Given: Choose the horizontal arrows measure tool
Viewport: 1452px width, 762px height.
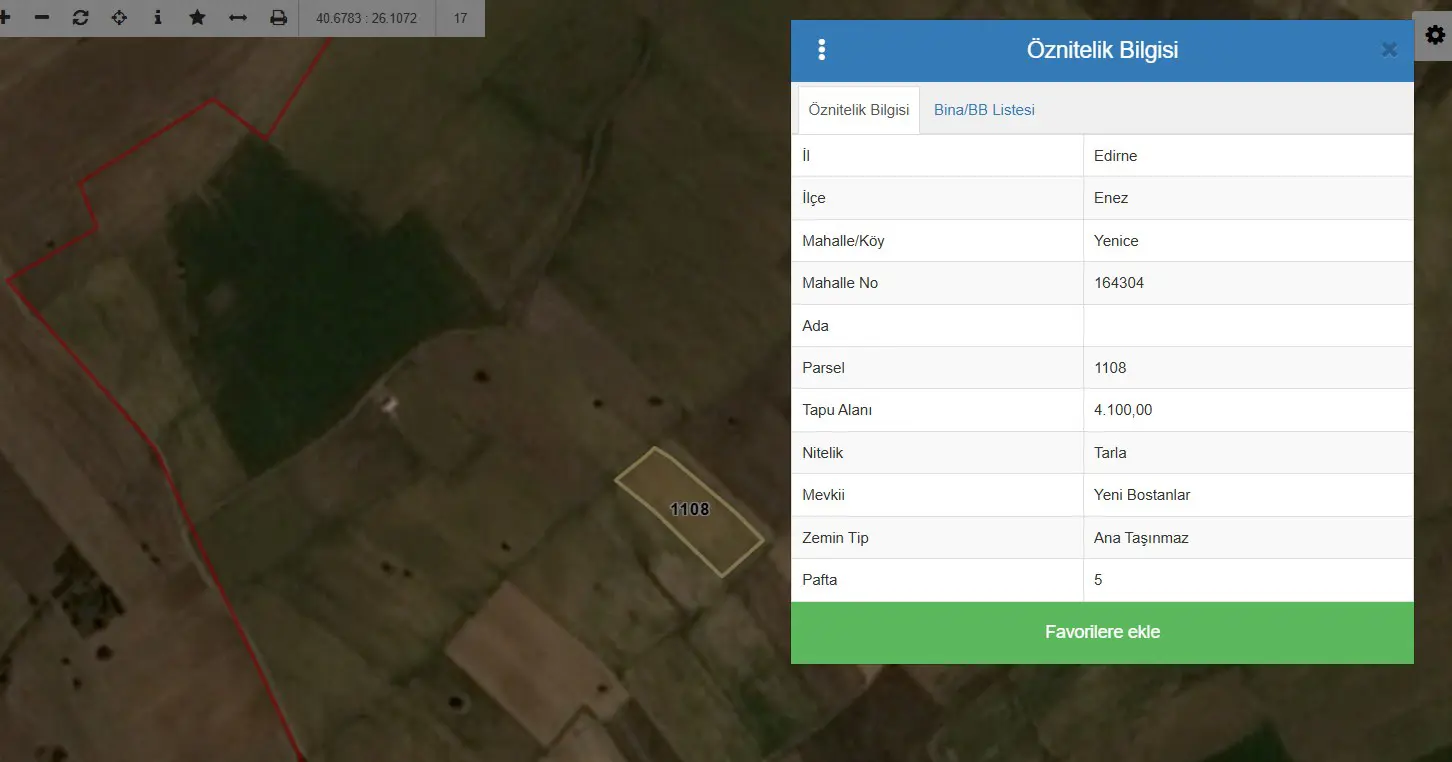Looking at the screenshot, I should click(238, 18).
